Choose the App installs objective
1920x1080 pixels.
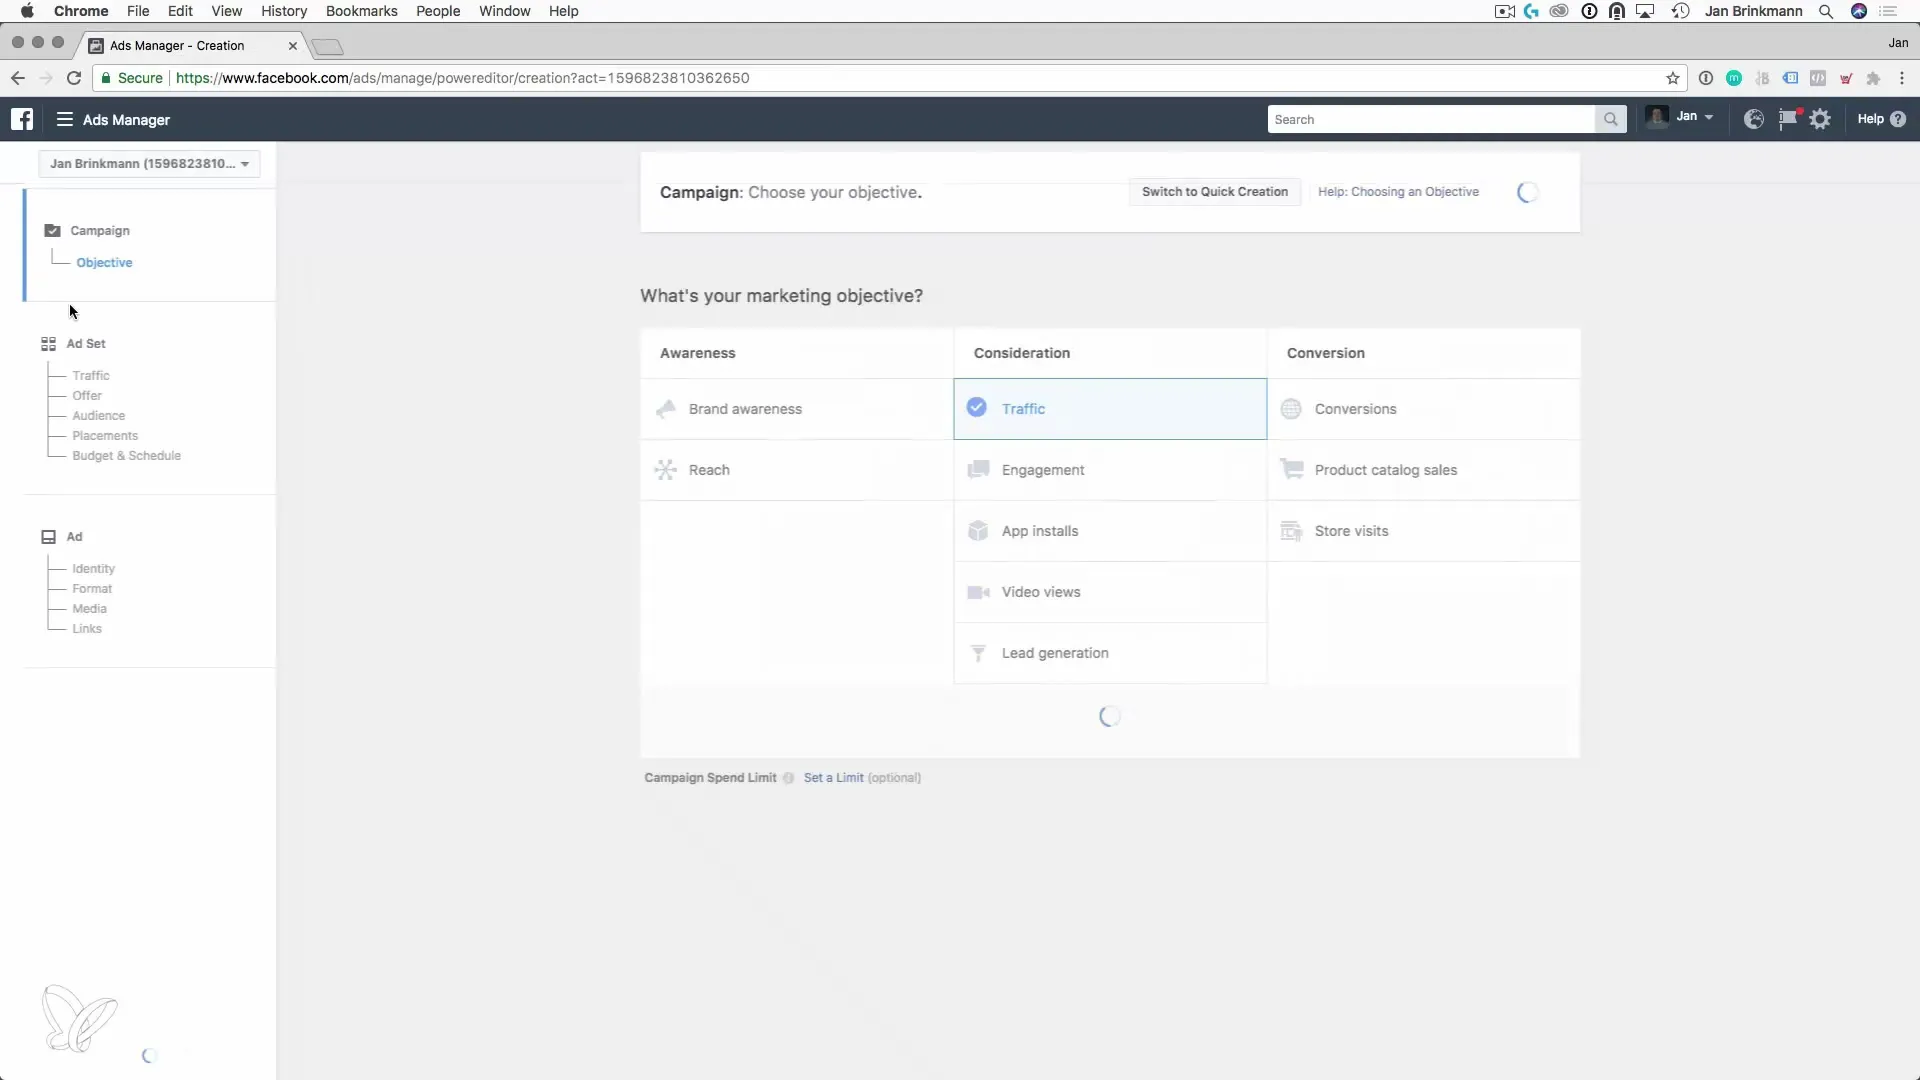coord(1110,531)
